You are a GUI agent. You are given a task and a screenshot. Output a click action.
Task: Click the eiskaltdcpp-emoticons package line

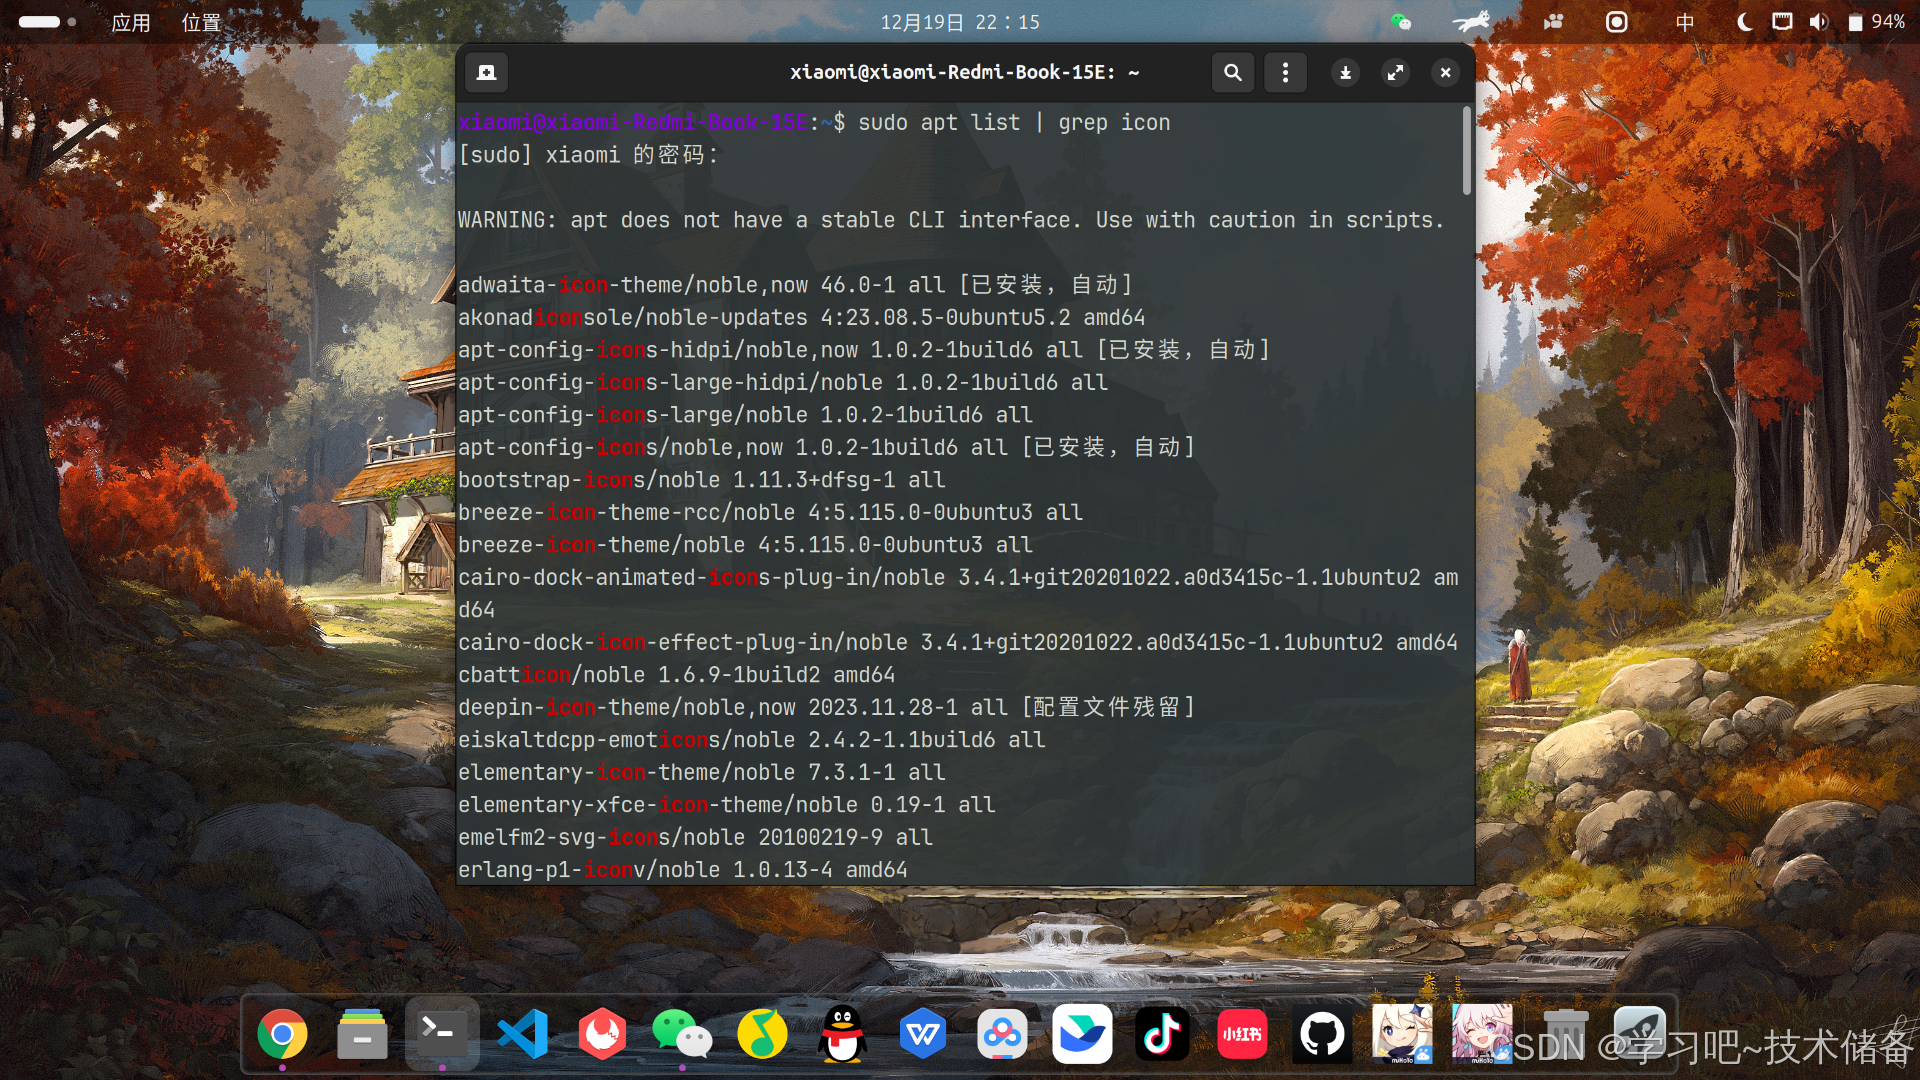pos(751,740)
